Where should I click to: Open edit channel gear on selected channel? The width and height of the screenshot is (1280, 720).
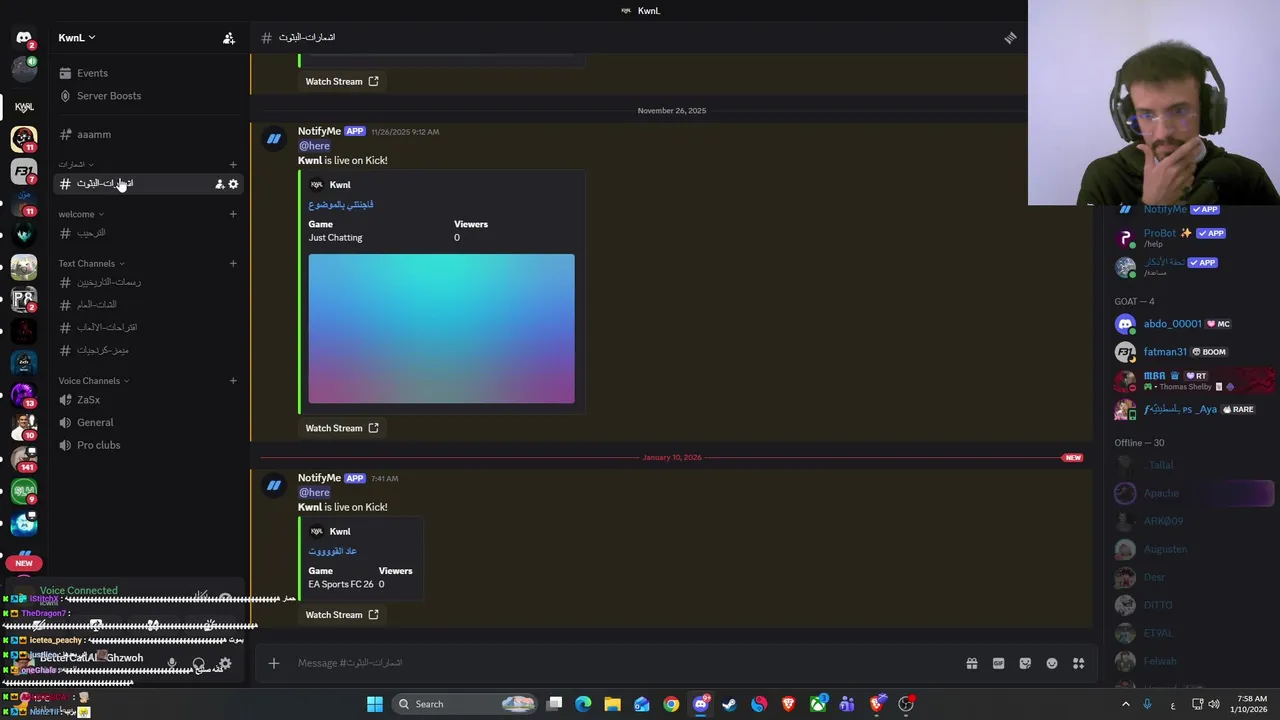coord(233,184)
